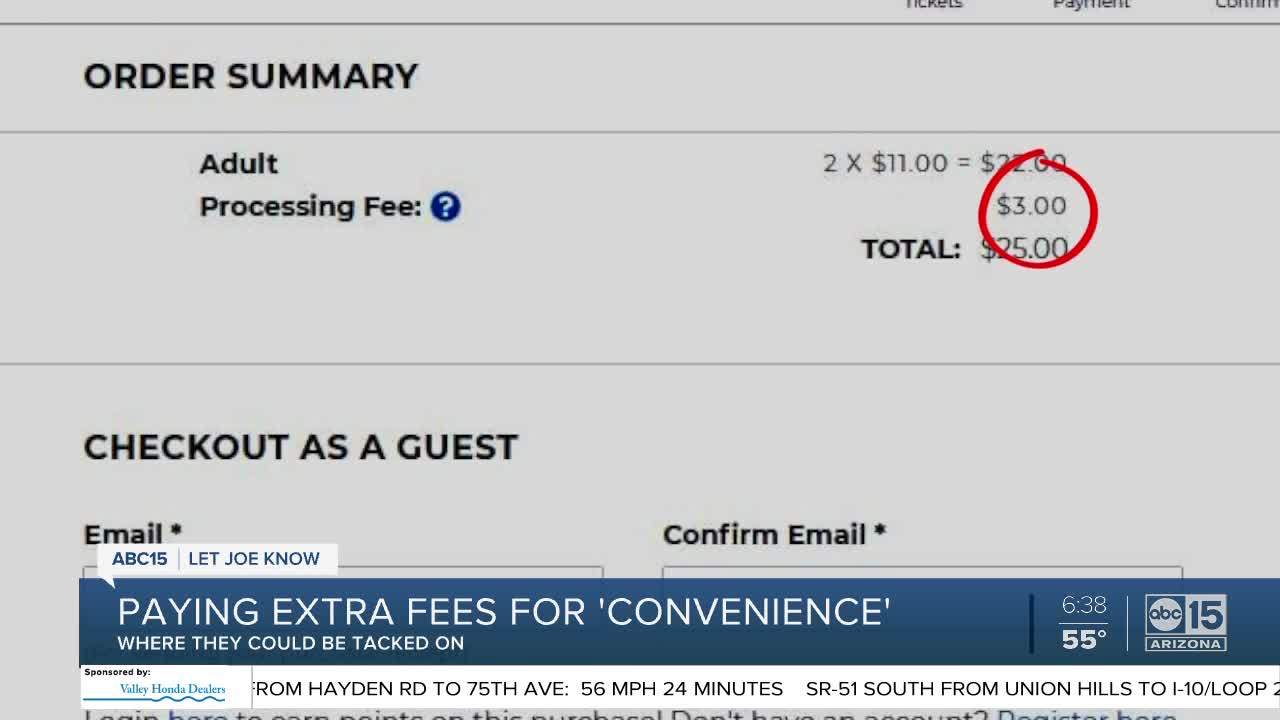Open the Tickets checkout step
Viewport: 1280px width, 720px height.
933,5
